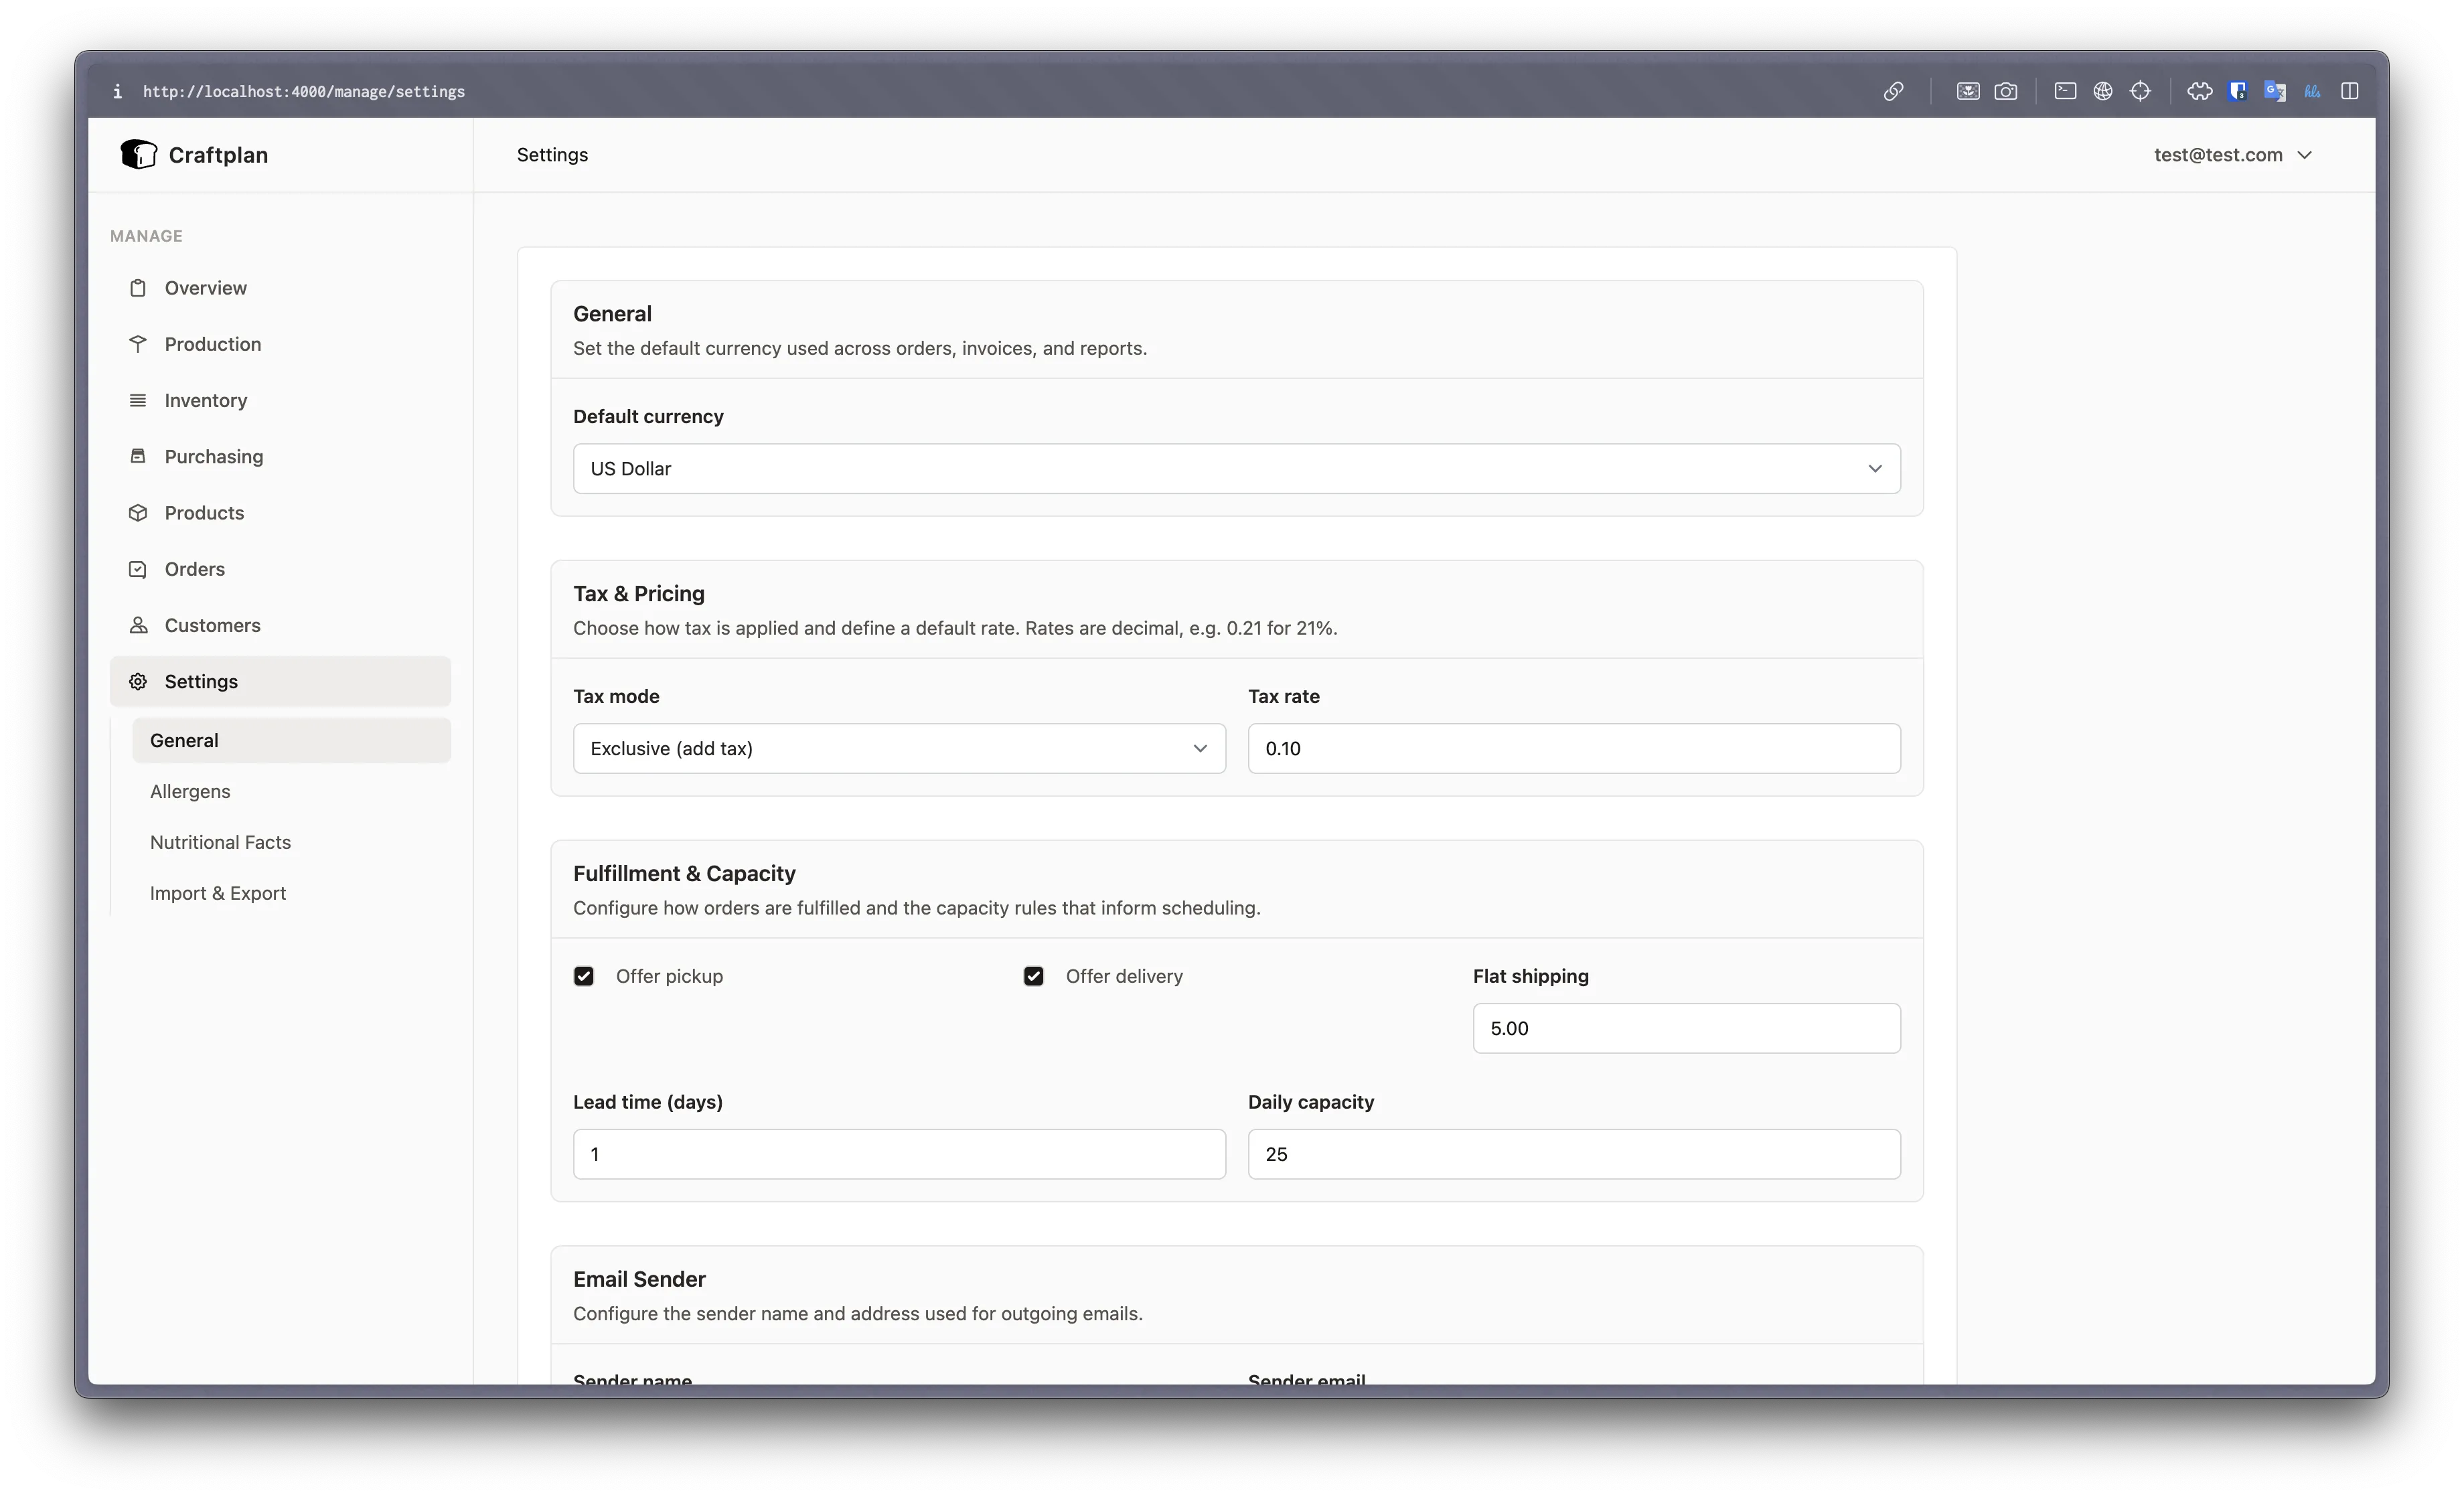The image size is (2464, 1497).
Task: Open the Orders page
Action: point(194,568)
